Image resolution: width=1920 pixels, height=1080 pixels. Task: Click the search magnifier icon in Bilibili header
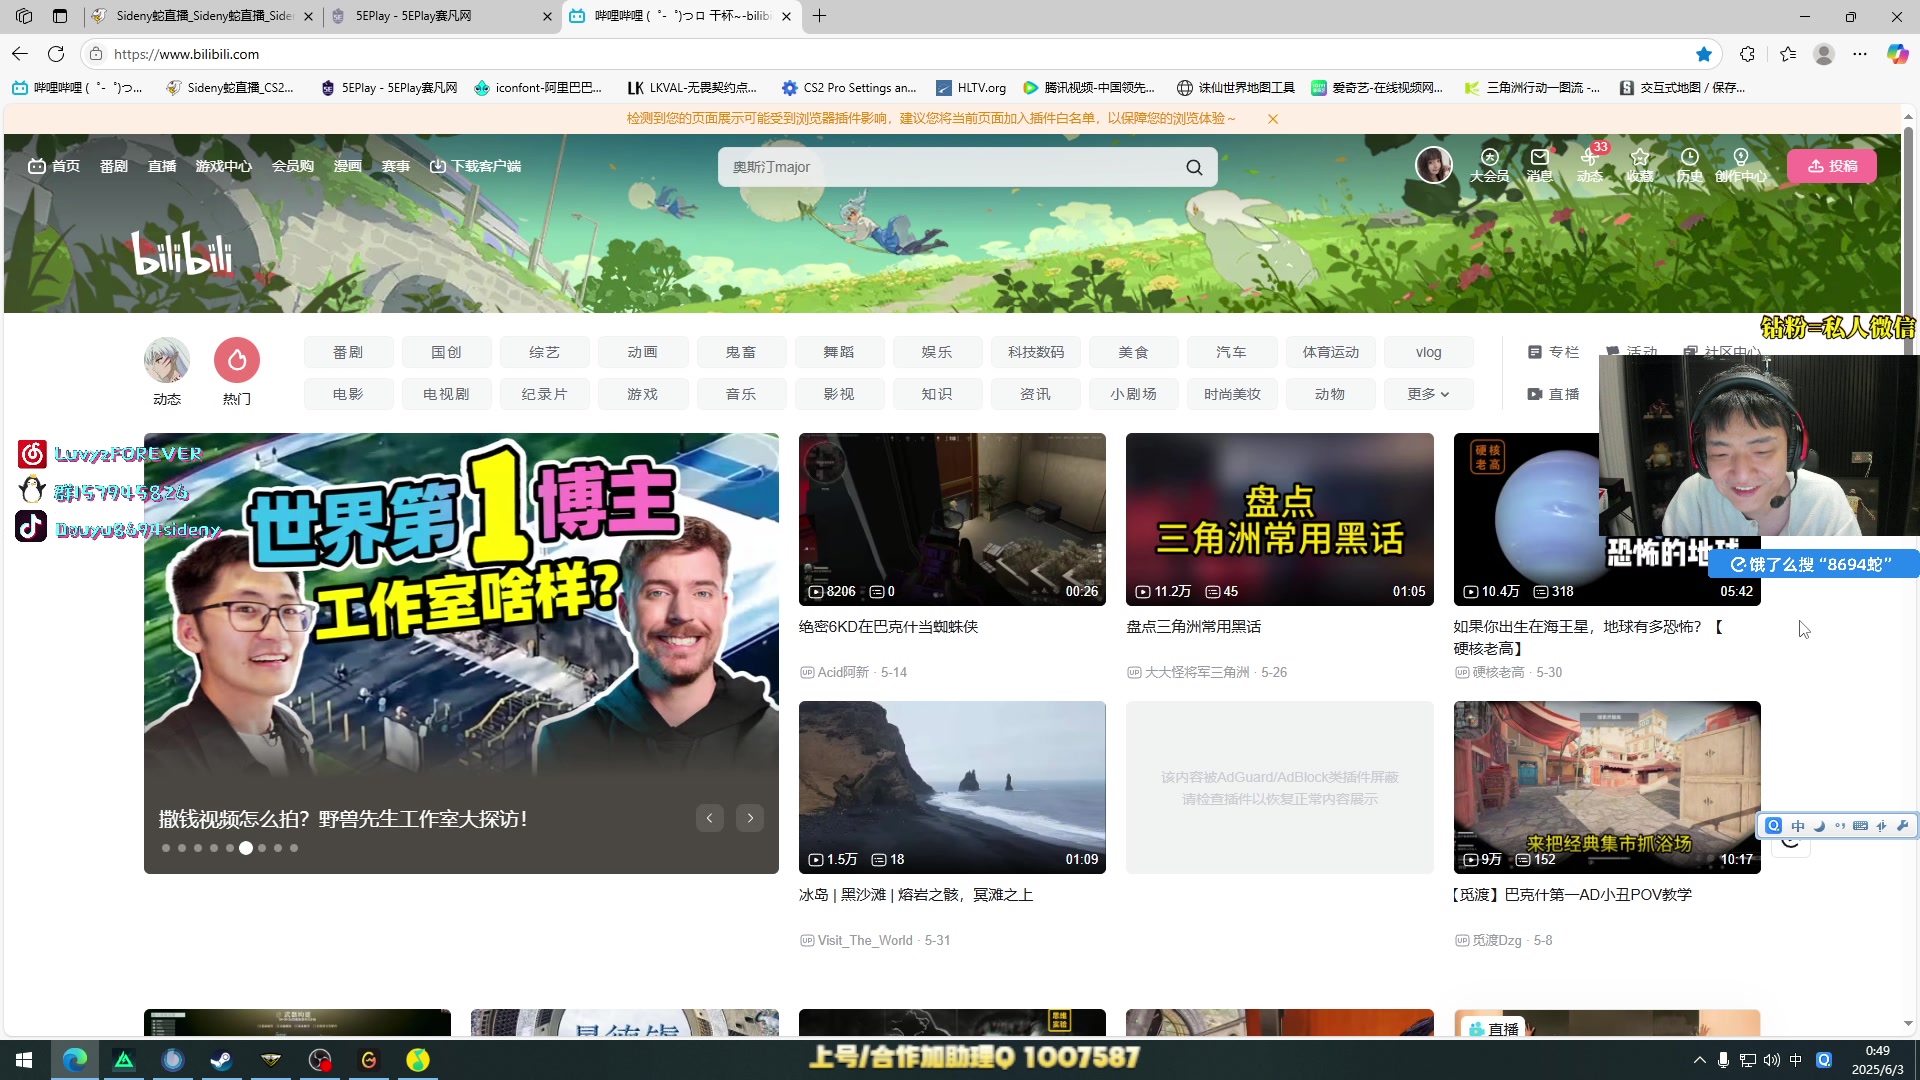[1194, 167]
